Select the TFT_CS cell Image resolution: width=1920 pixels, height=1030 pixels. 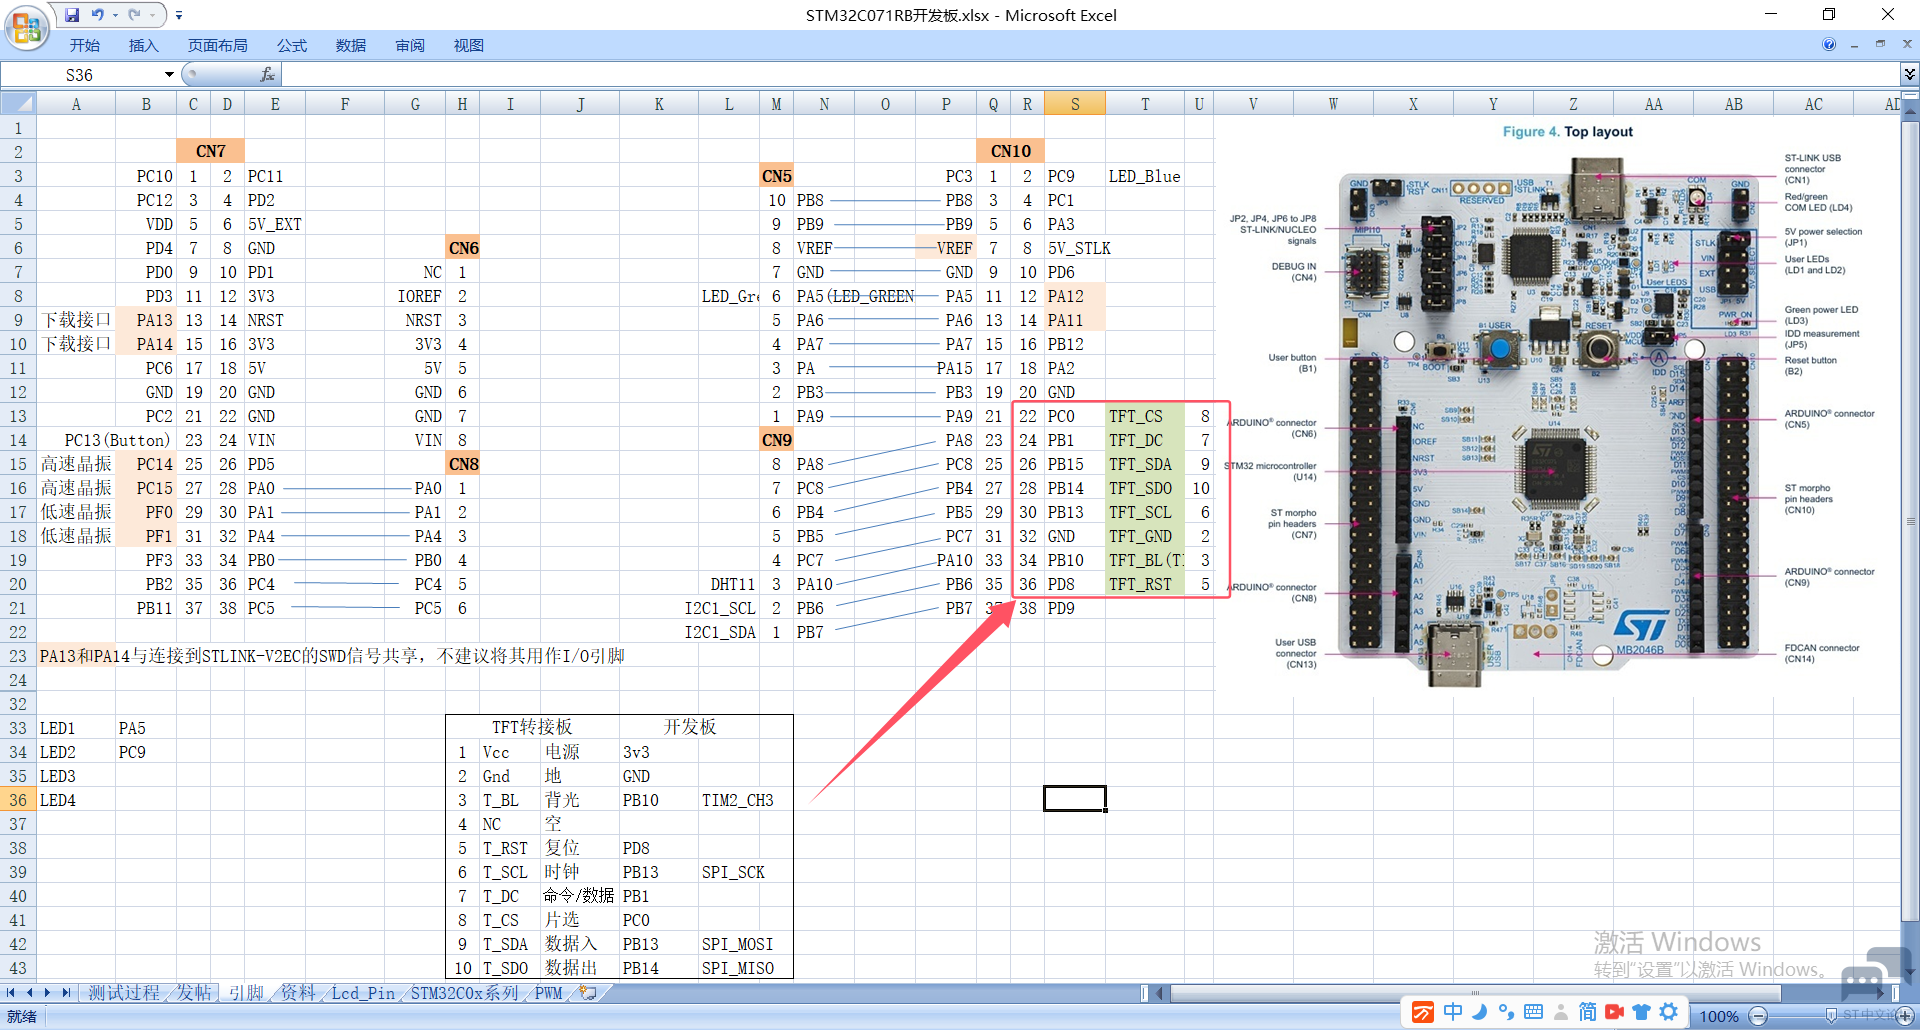1145,416
